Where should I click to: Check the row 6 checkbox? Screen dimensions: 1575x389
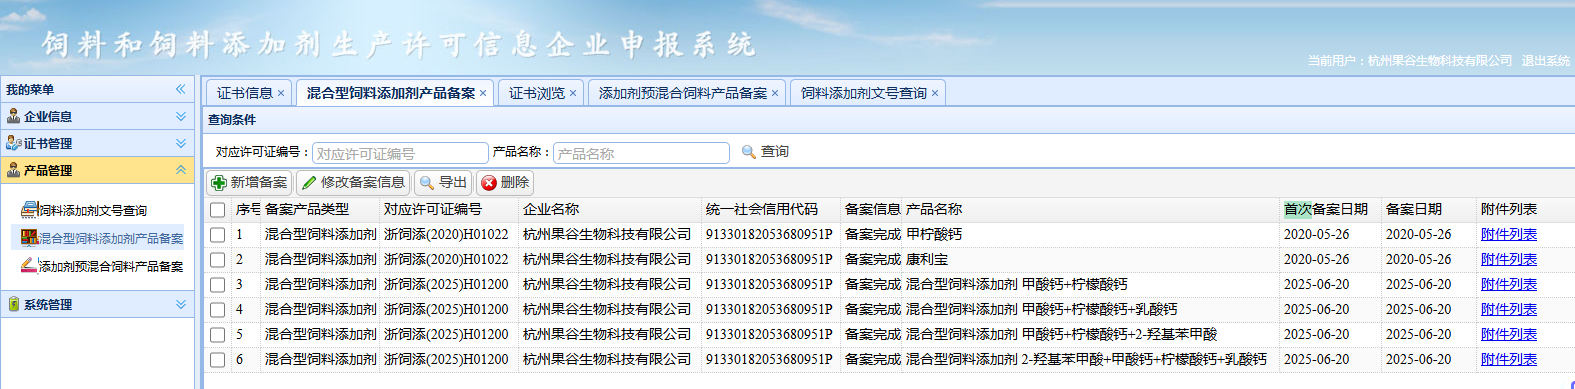tap(217, 360)
